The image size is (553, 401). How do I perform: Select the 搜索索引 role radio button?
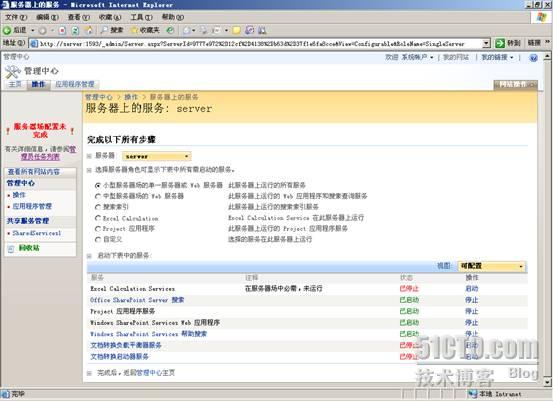coord(98,207)
